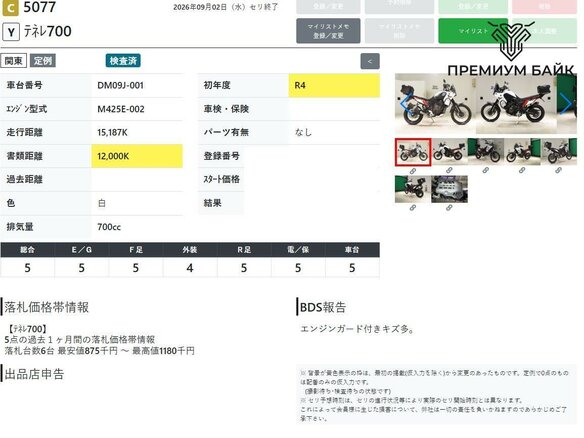Click the 電/保 score header

coord(298,250)
